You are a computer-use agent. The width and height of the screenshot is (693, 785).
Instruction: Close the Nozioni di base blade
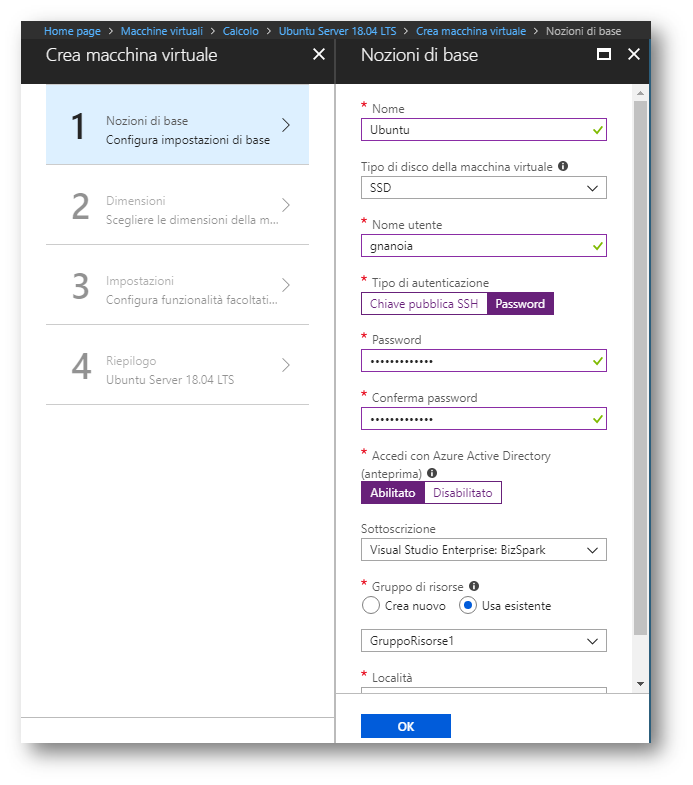[634, 54]
